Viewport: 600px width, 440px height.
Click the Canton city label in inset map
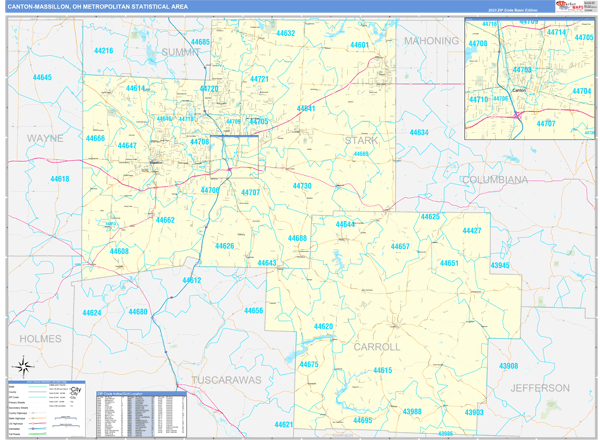pos(517,91)
